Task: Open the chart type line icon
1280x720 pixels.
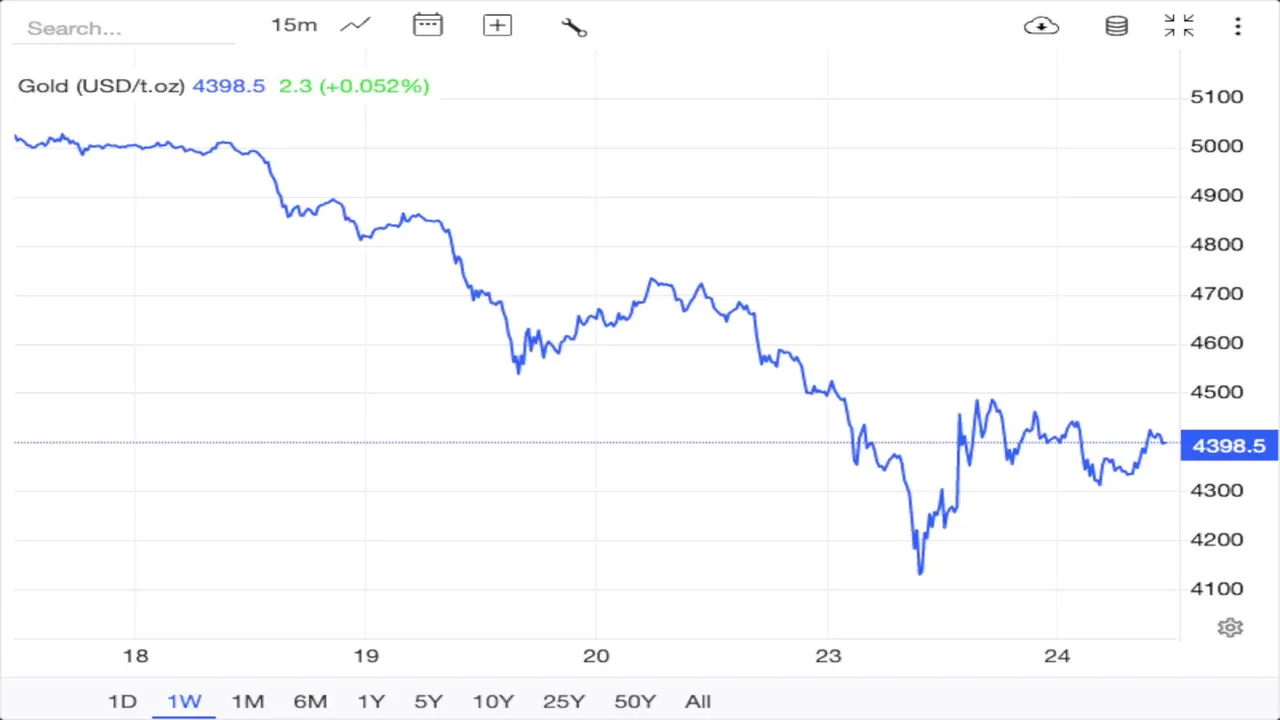Action: [355, 26]
